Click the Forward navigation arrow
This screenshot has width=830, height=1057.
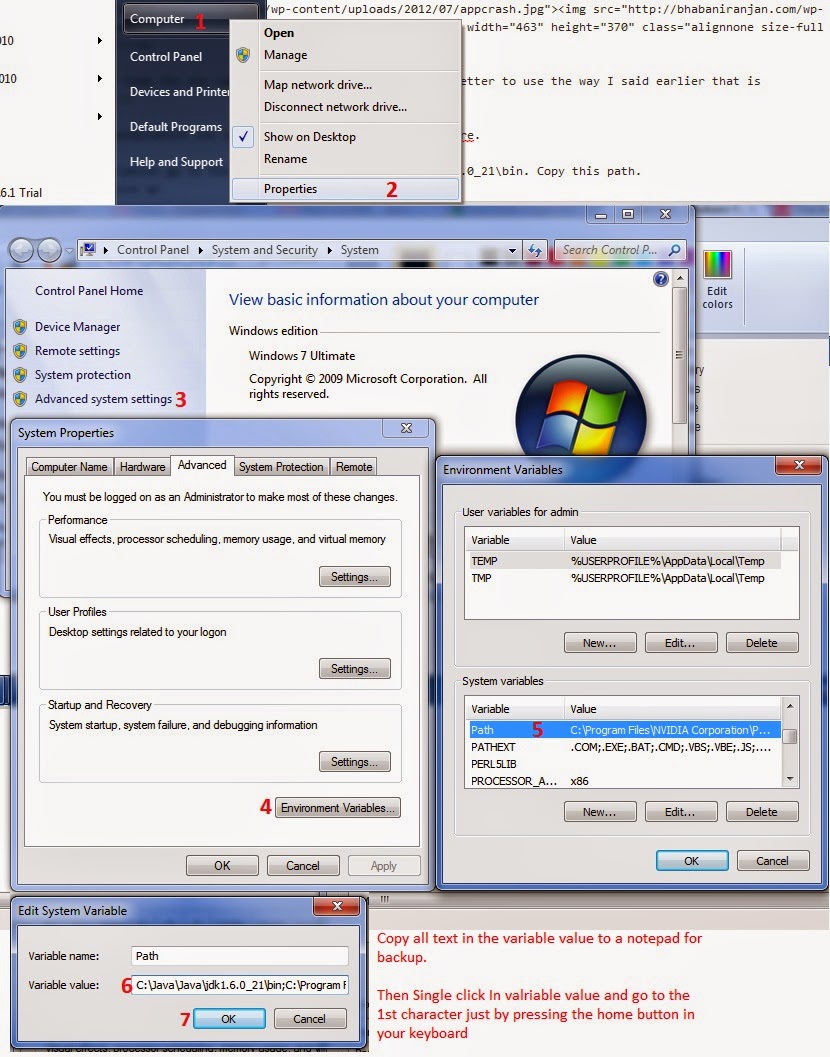tap(49, 250)
